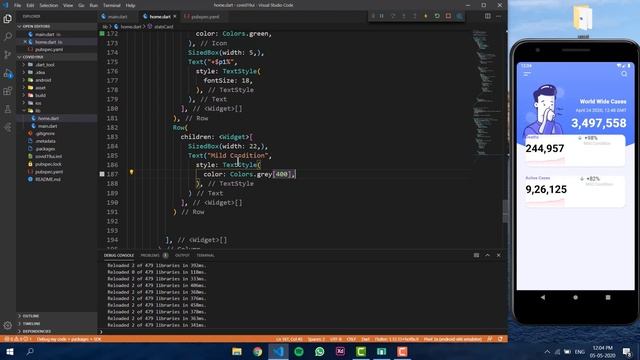The image size is (640, 360).
Task: Stop debugging with the red square icon
Action: point(448,16)
